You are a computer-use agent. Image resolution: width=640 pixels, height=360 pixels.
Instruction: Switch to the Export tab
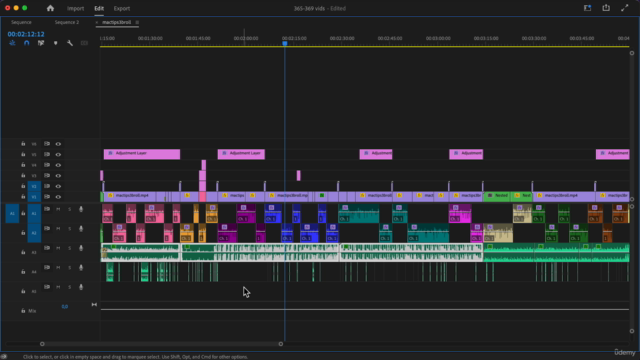point(122,8)
